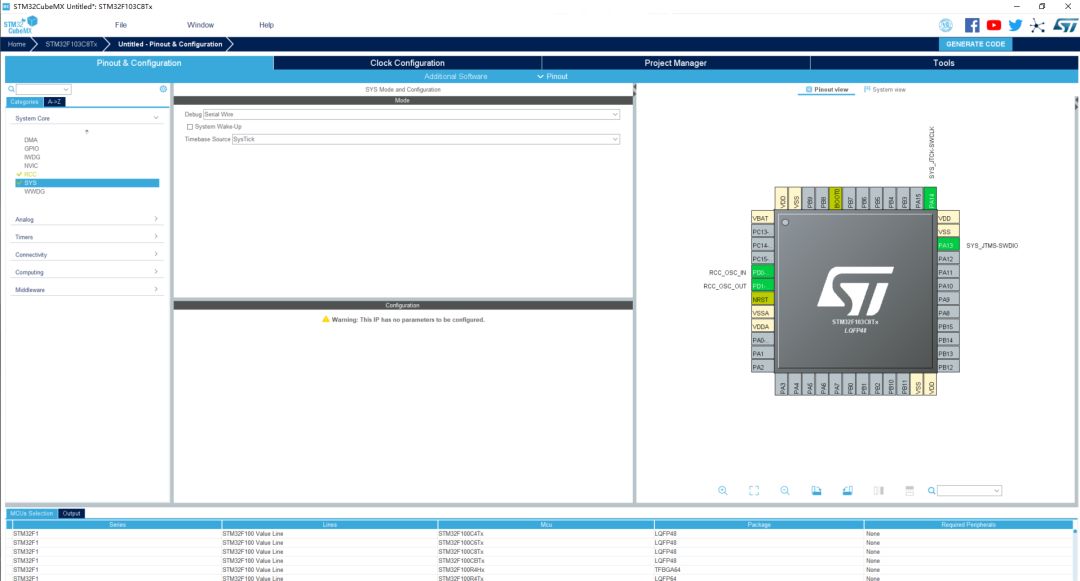The height and width of the screenshot is (581, 1080).
Task: Open the Output tab at bottom
Action: click(72, 514)
